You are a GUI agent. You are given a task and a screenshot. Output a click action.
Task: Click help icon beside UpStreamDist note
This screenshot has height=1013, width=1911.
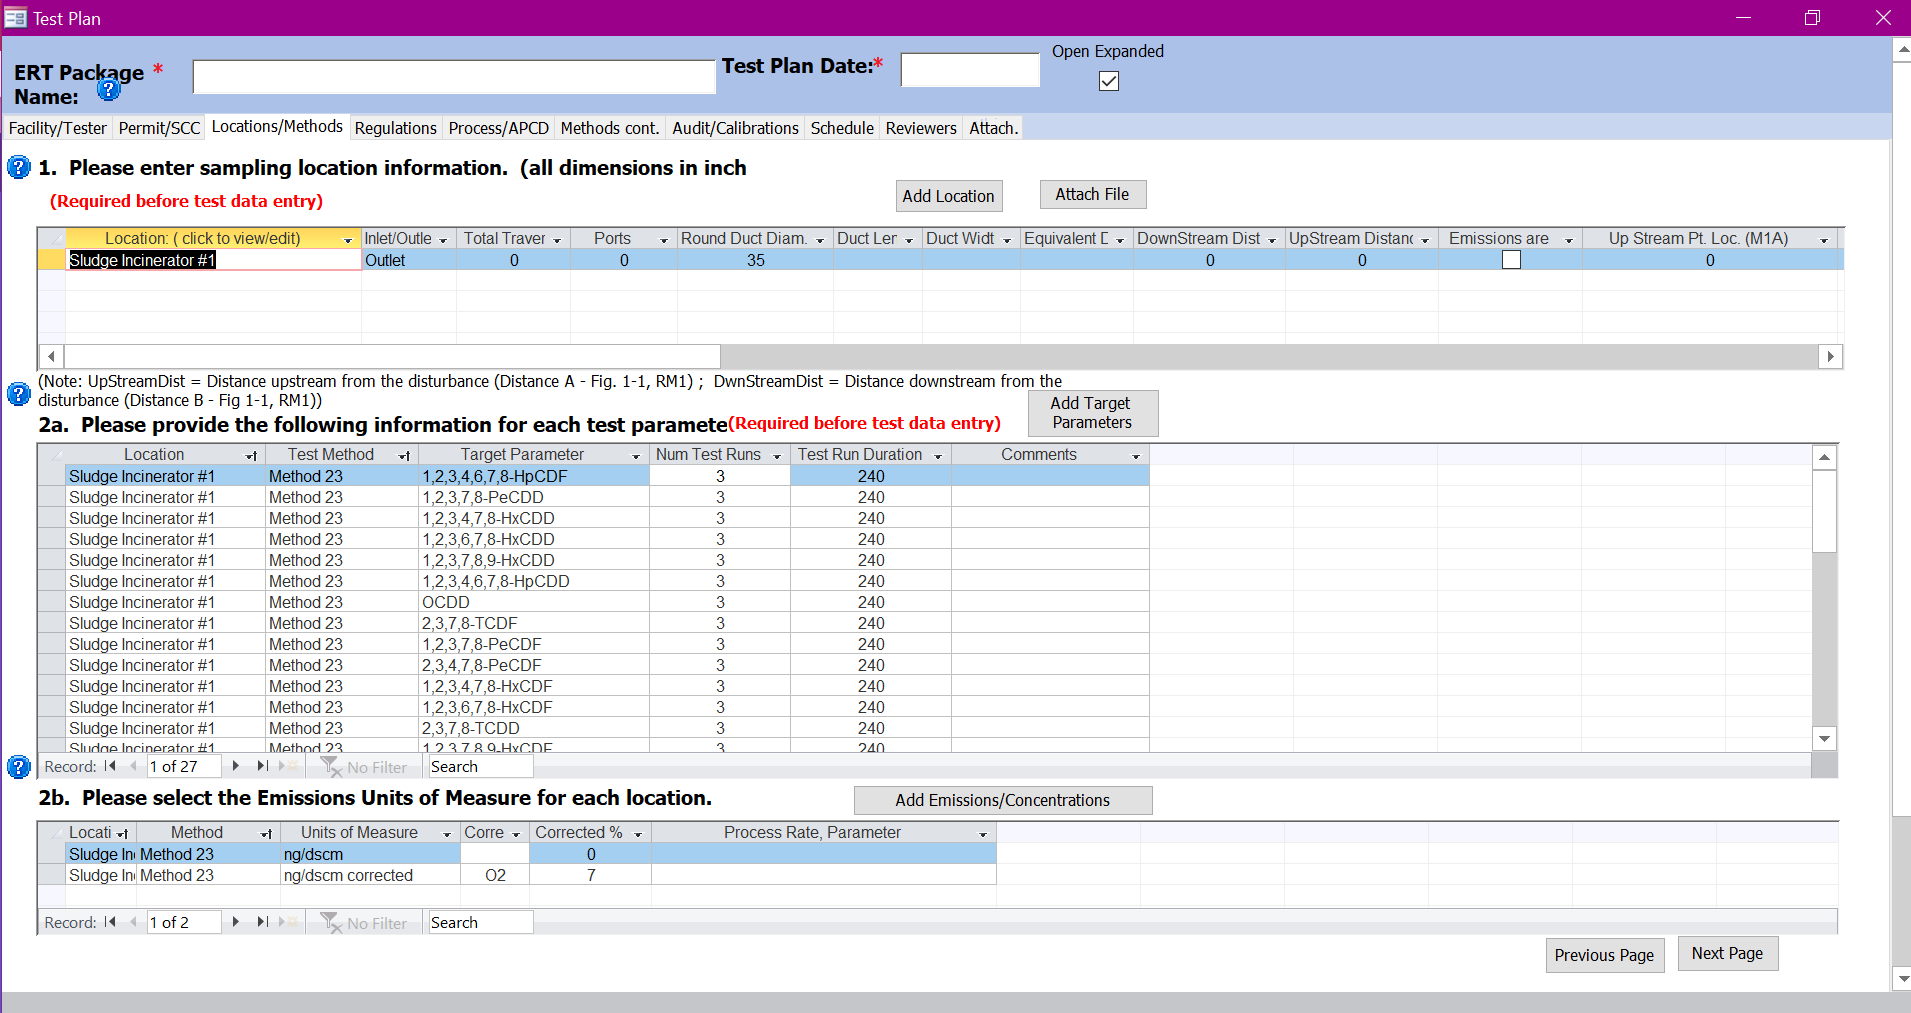(x=19, y=394)
